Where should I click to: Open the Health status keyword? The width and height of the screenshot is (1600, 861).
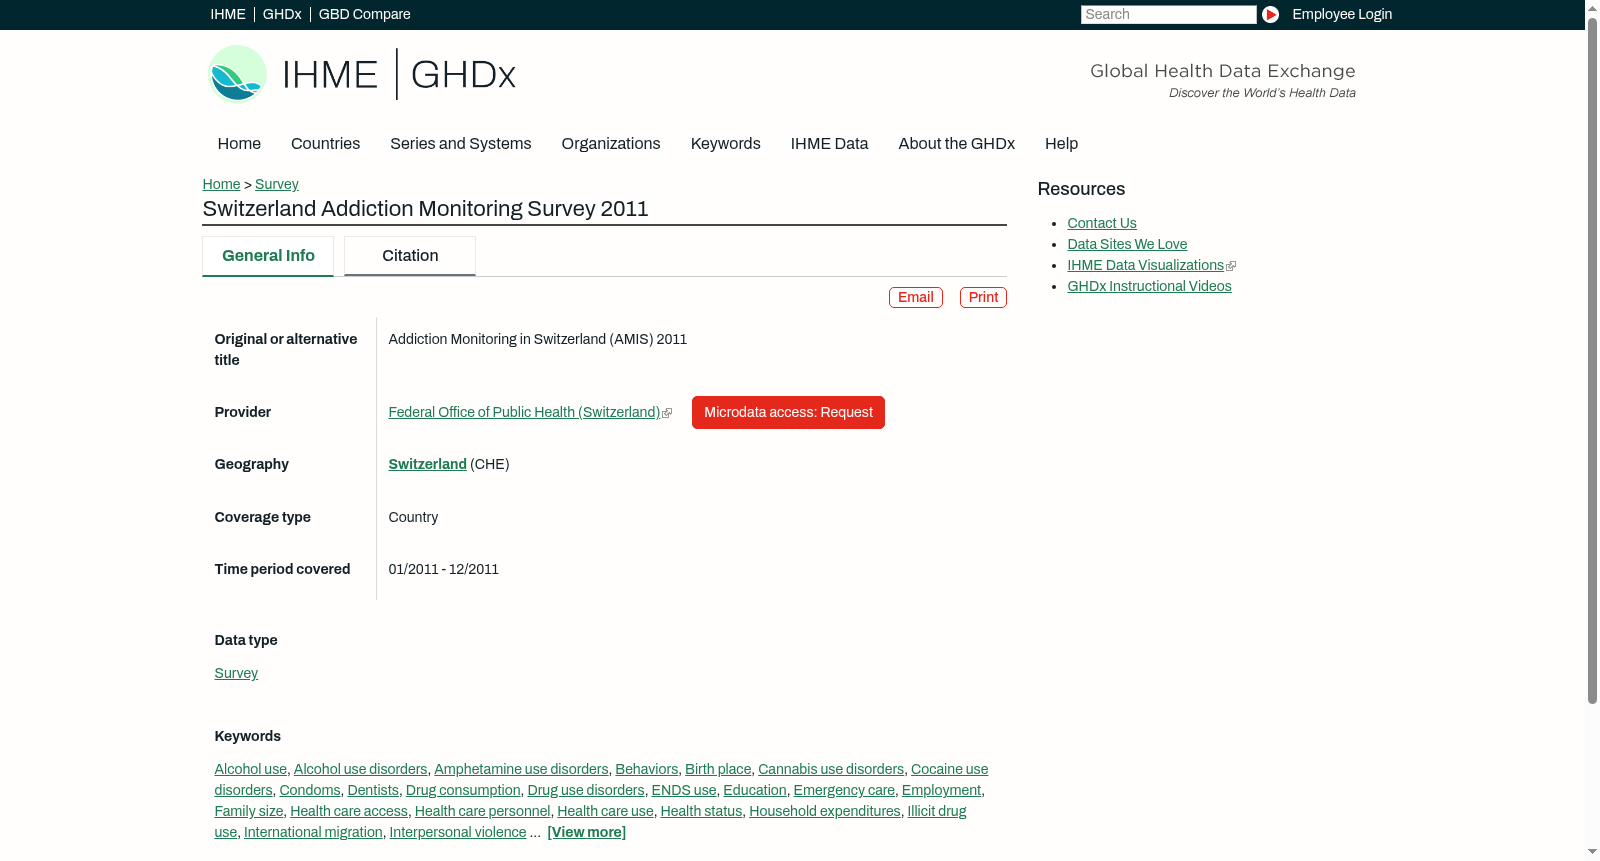[701, 811]
